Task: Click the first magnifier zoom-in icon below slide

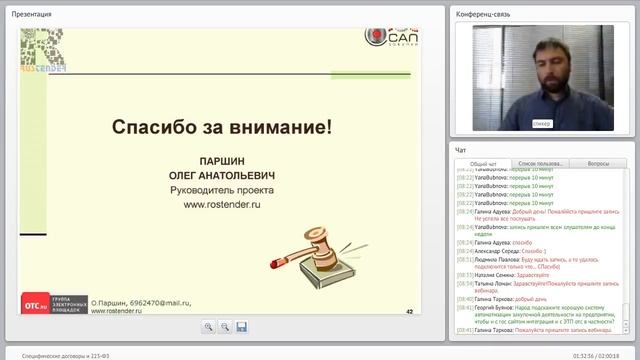Action: (x=209, y=327)
